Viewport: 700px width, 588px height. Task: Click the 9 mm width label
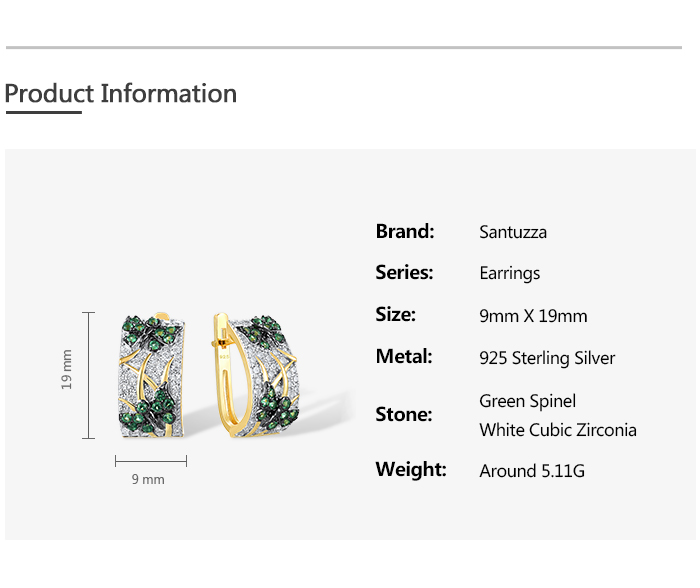(148, 480)
